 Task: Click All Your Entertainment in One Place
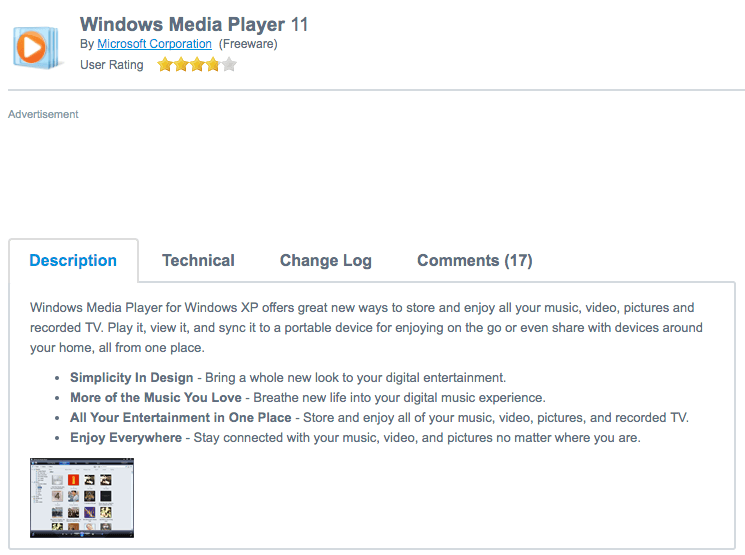click(x=181, y=418)
